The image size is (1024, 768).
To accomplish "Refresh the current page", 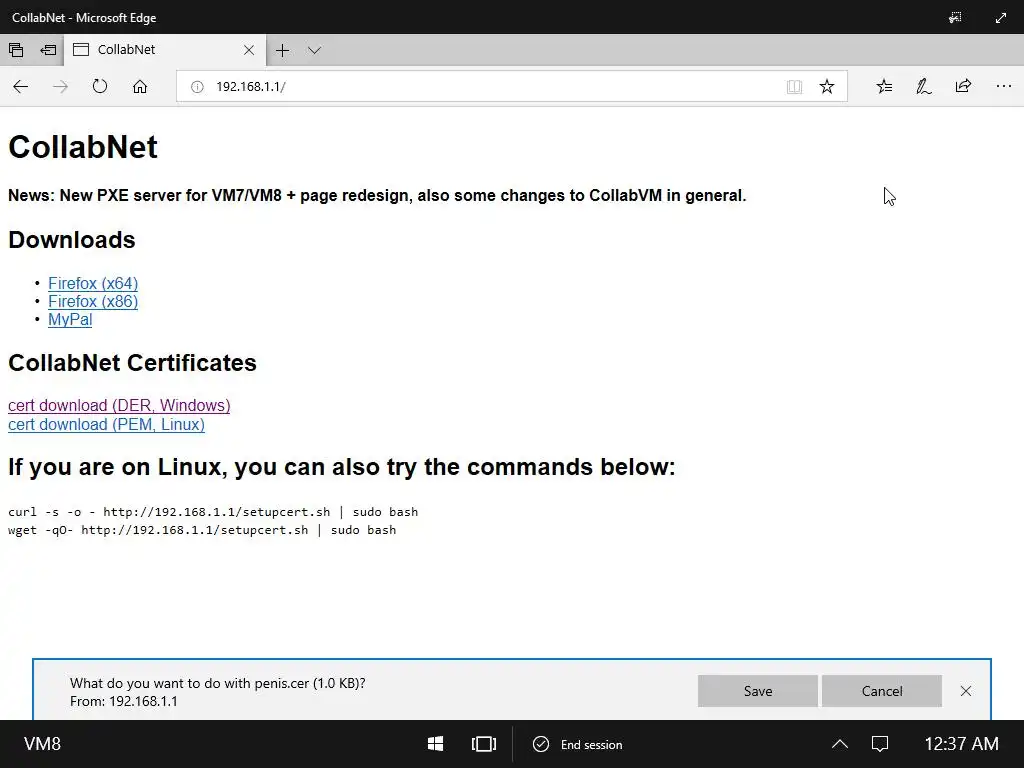I will click(x=100, y=86).
